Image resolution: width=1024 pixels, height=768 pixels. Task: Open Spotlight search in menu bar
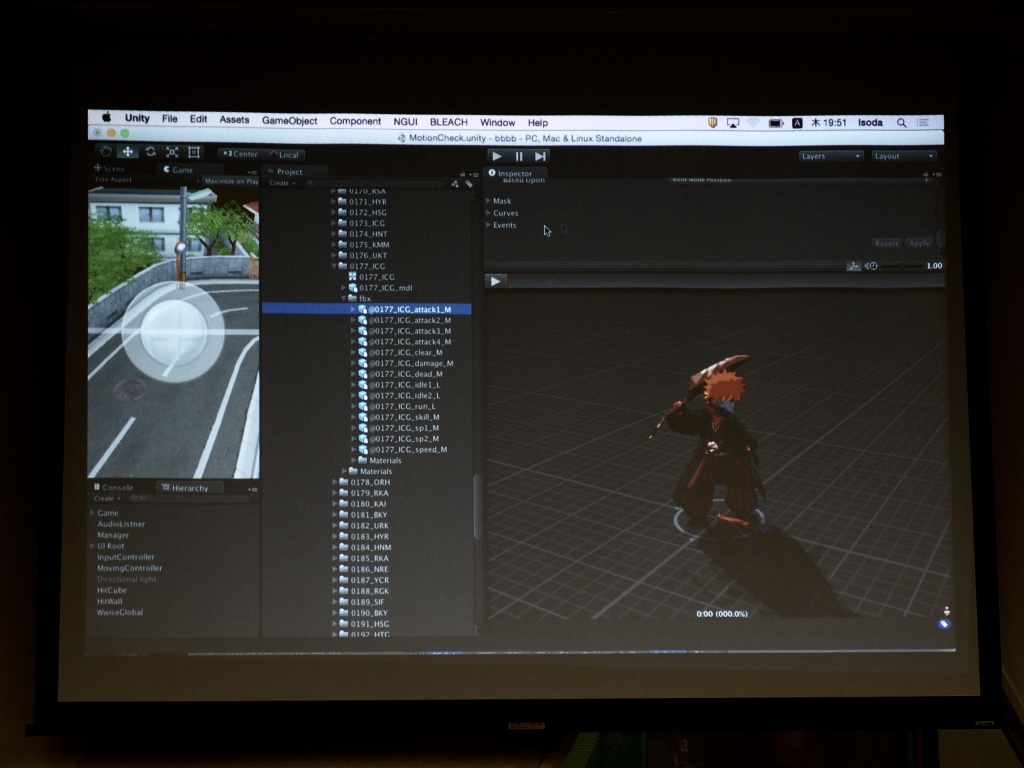[901, 123]
